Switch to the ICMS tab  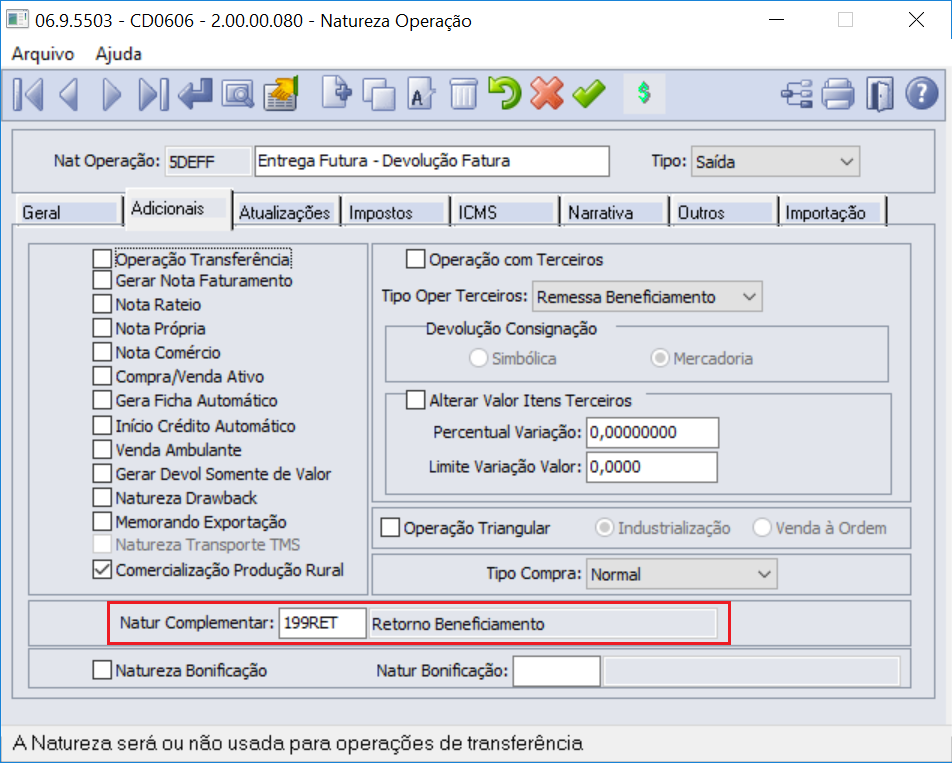pos(505,212)
